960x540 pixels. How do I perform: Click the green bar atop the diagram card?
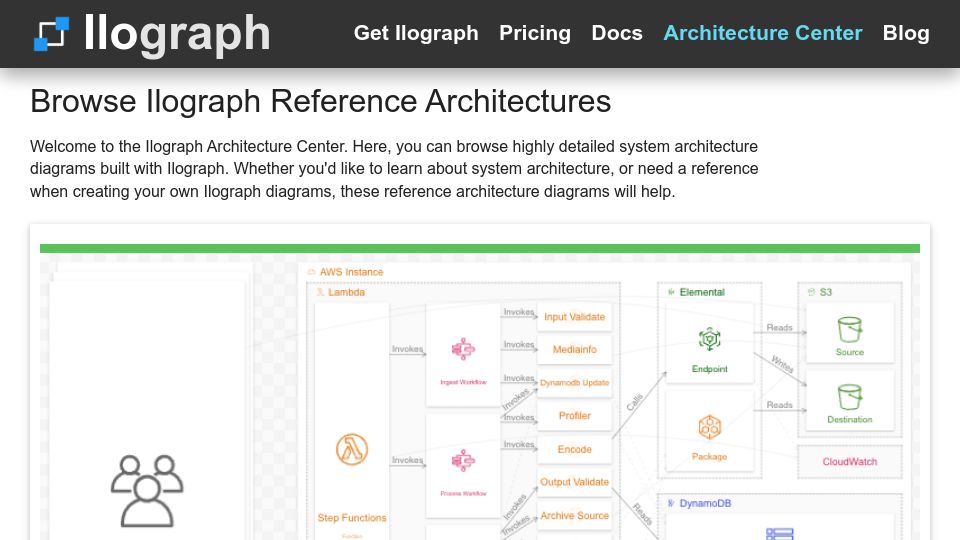tap(480, 249)
